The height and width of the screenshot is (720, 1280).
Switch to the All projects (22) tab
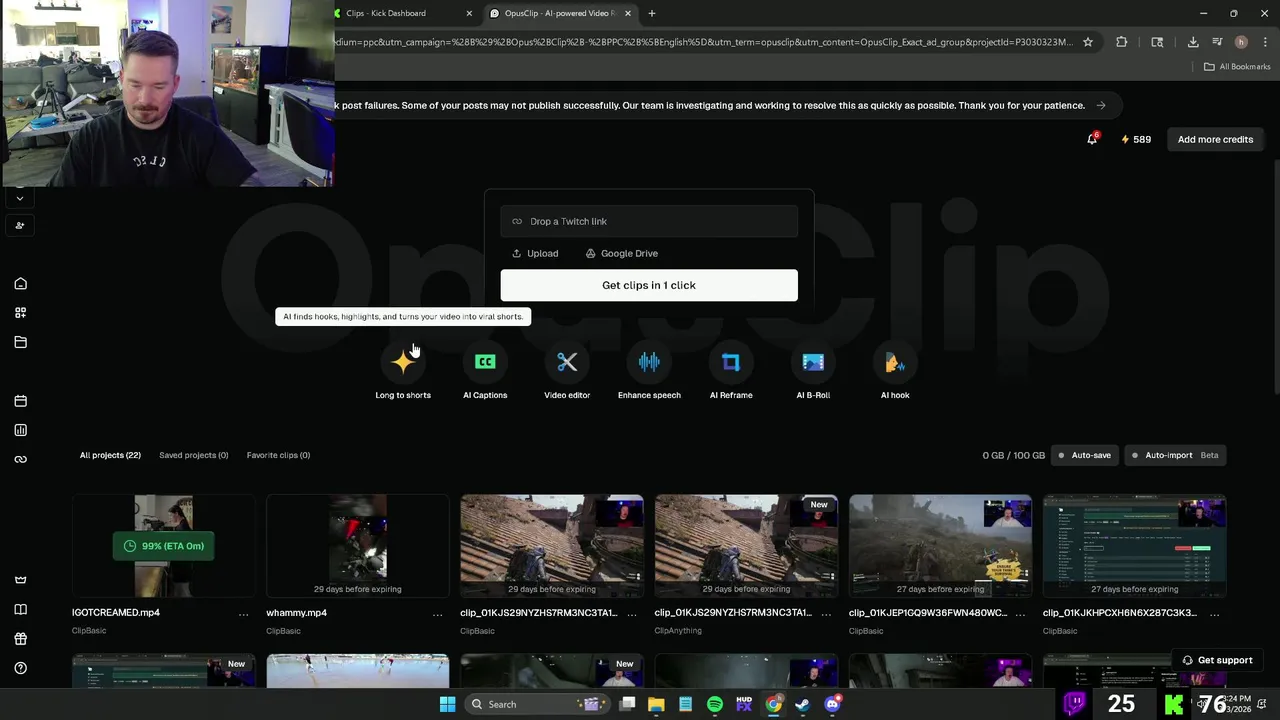[x=110, y=455]
